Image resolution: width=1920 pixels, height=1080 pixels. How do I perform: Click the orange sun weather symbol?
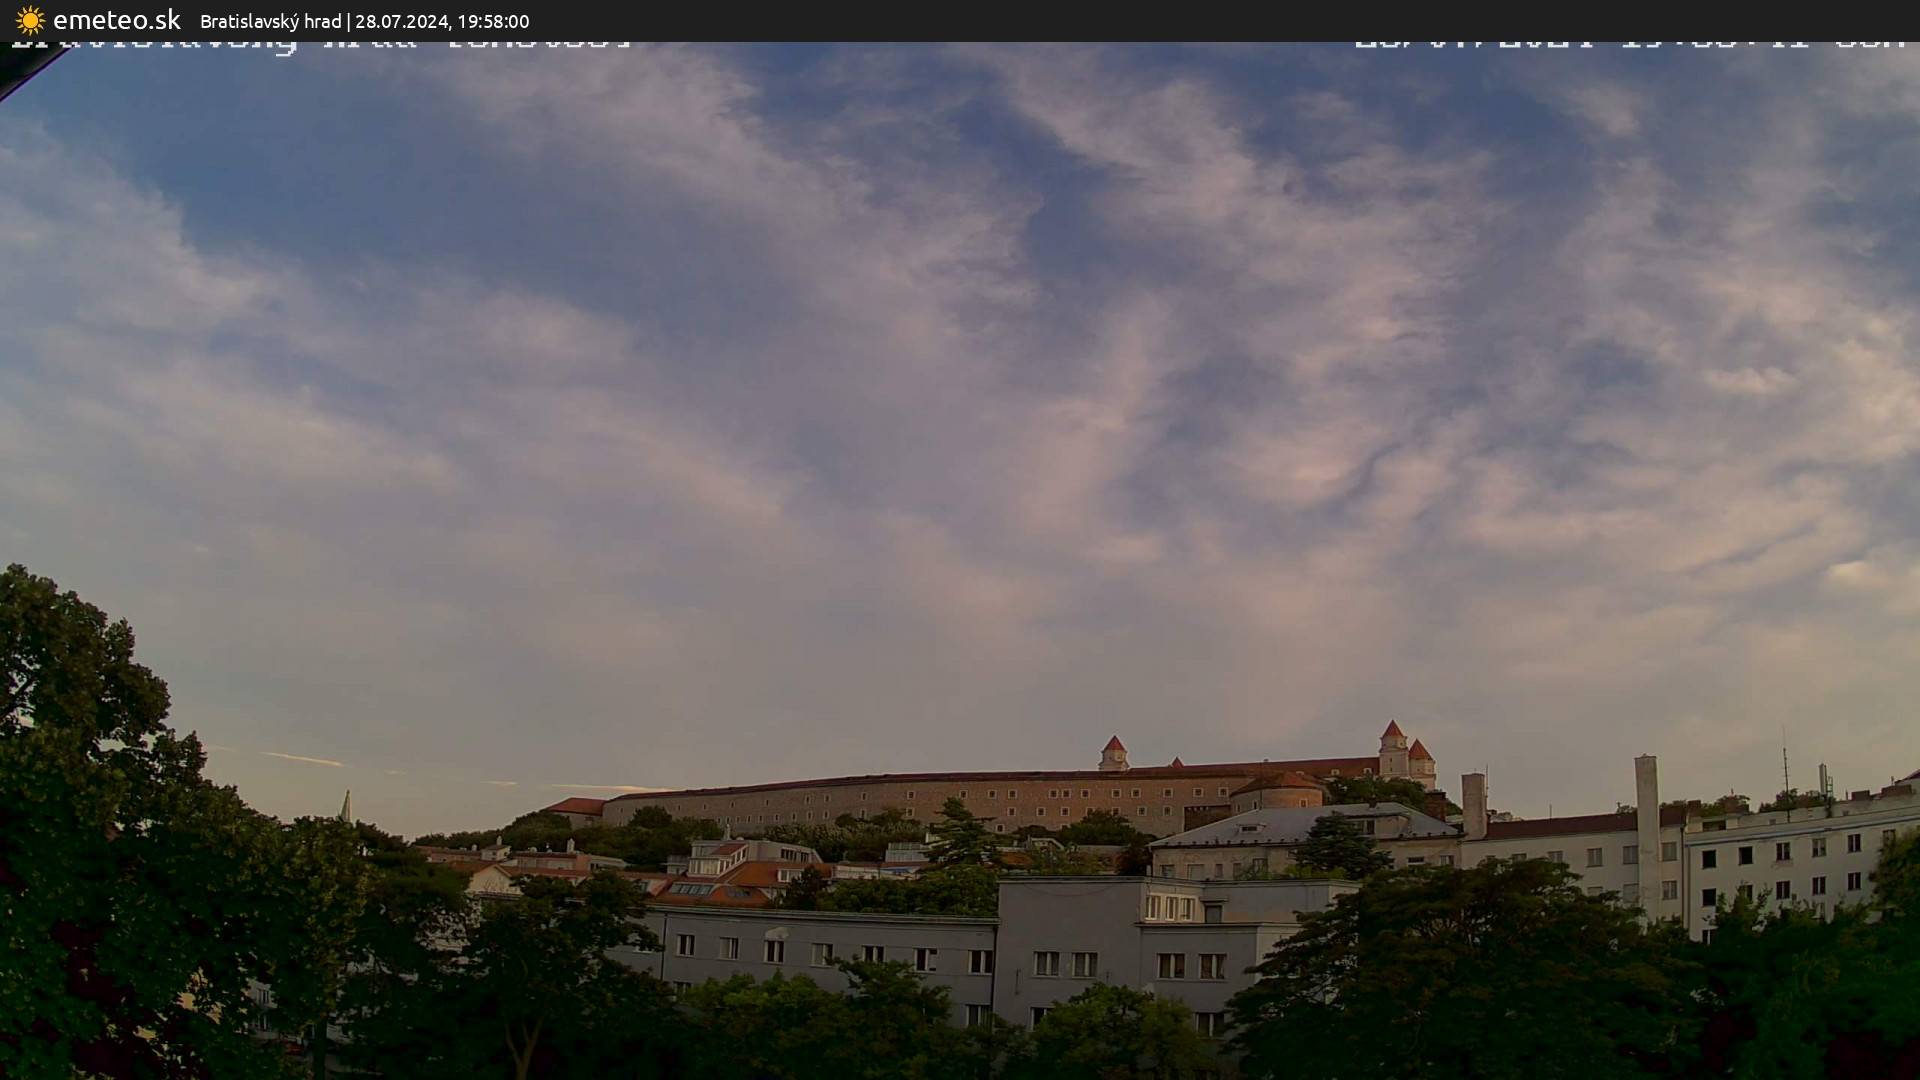(28, 20)
